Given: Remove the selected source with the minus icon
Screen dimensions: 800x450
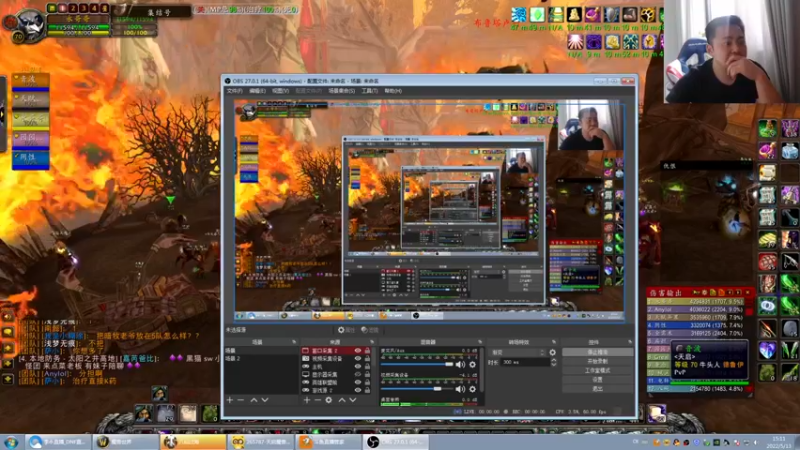Looking at the screenshot, I should pyautogui.click(x=317, y=400).
